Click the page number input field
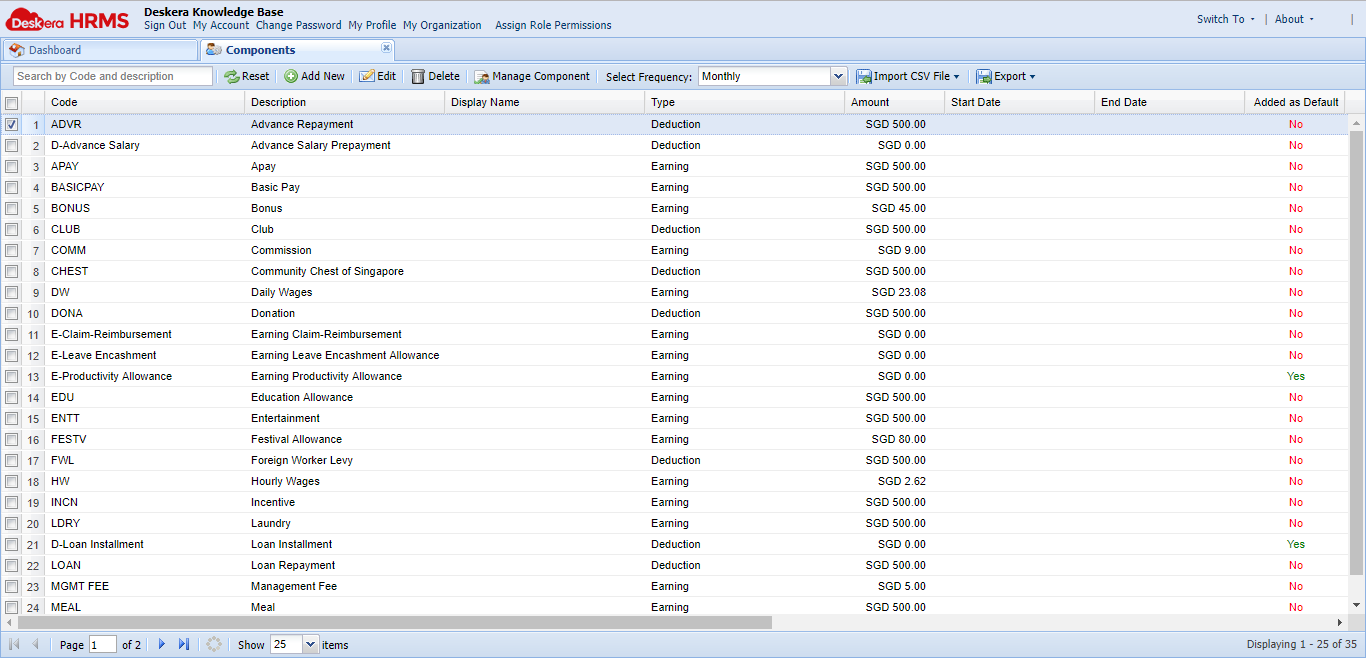The height and width of the screenshot is (658, 1366). pyautogui.click(x=103, y=645)
